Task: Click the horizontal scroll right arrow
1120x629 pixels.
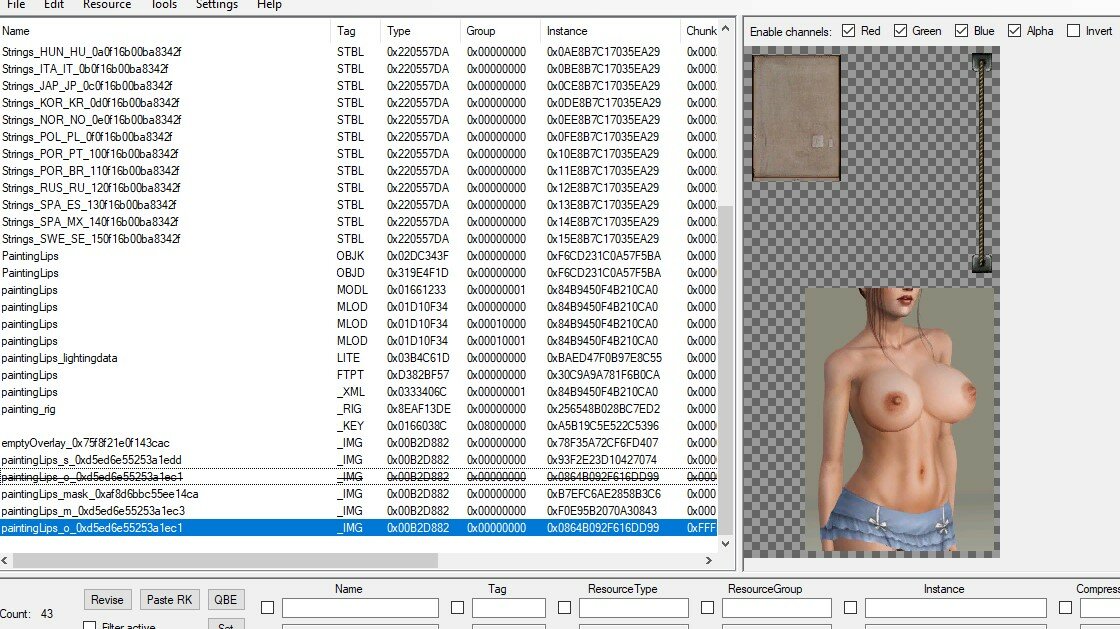Action: click(709, 560)
